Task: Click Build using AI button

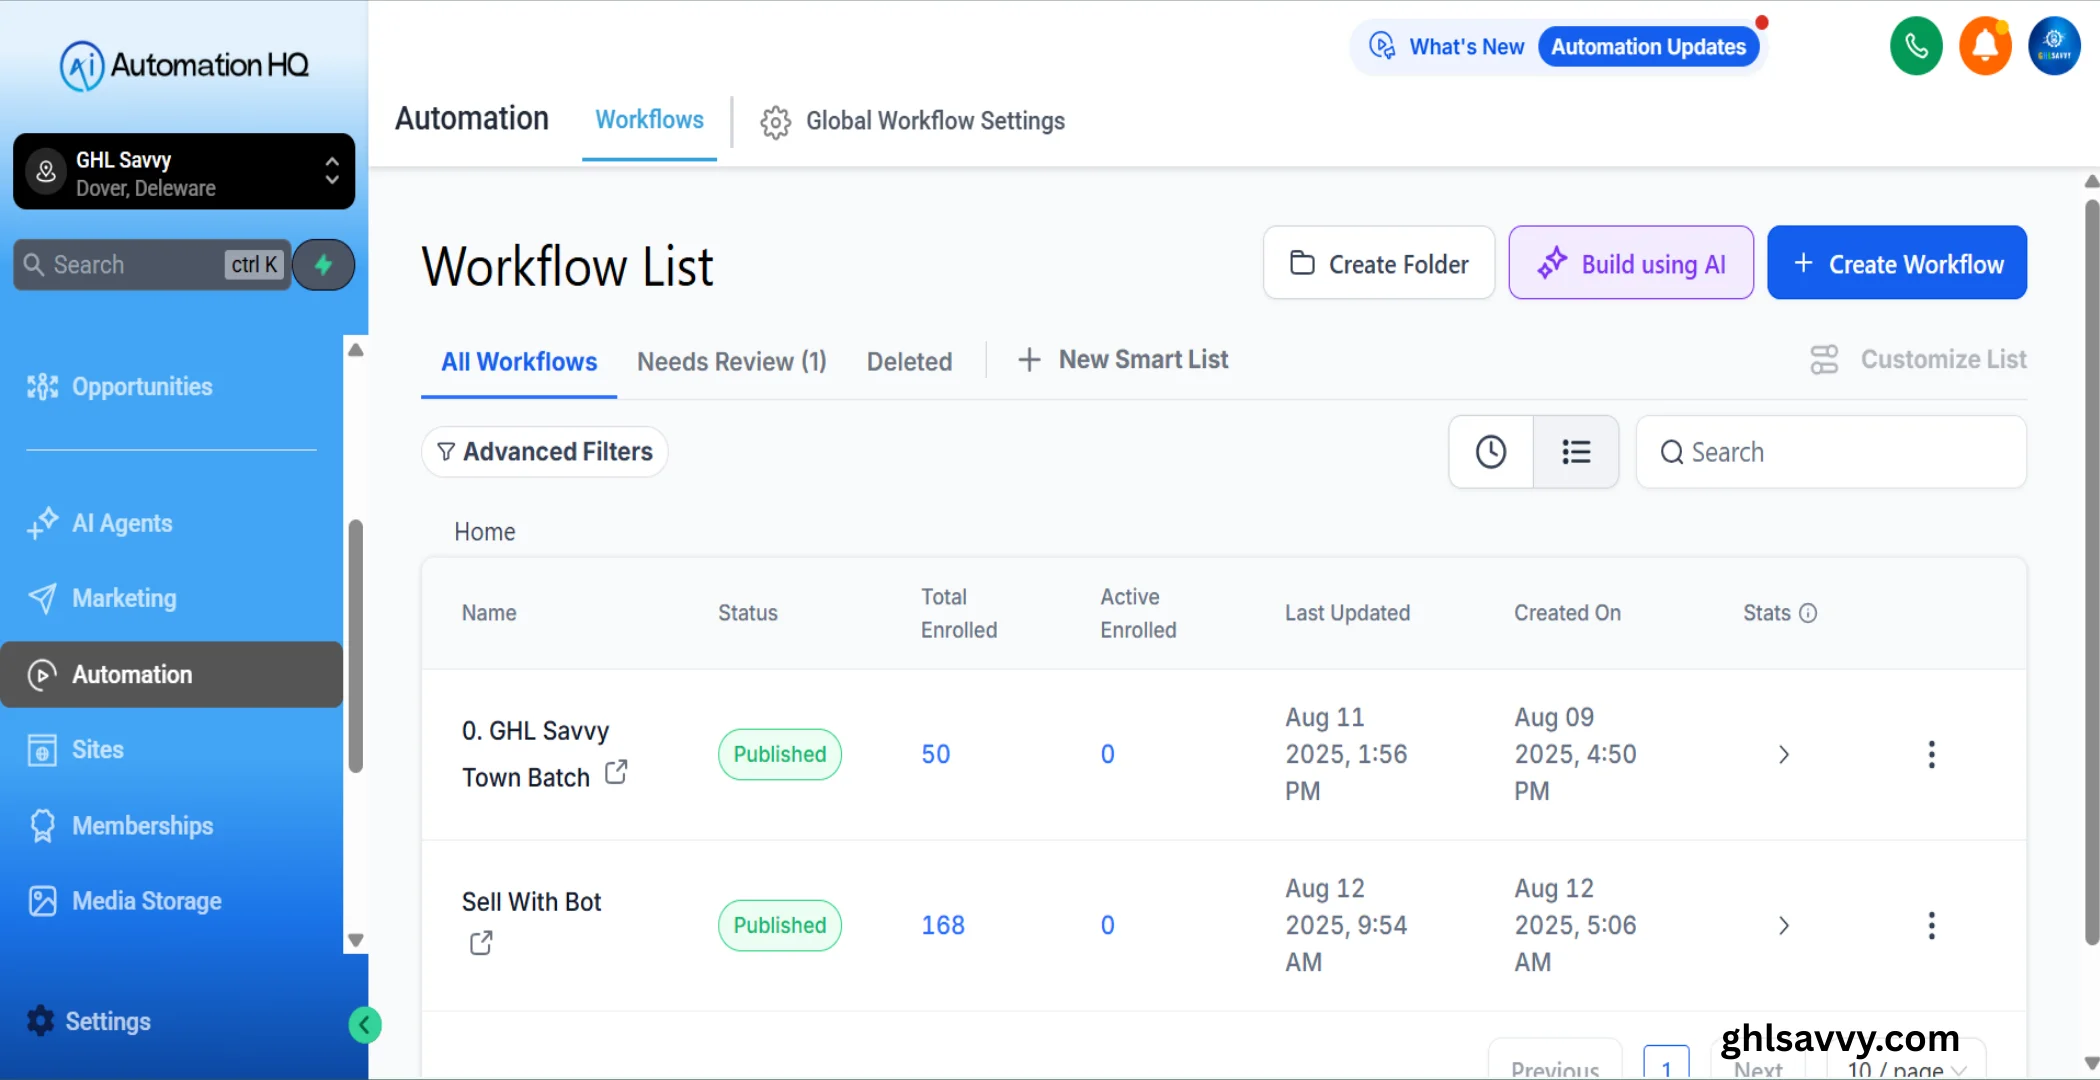Action: (x=1630, y=263)
